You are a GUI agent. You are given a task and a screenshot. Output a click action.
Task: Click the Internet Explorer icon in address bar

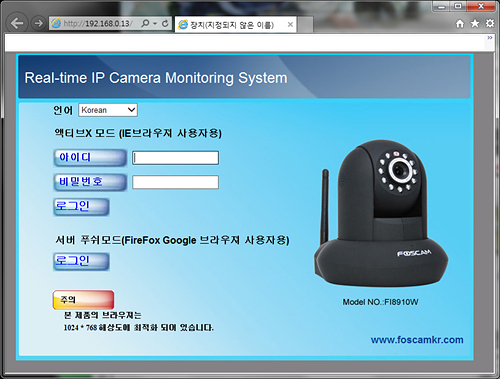(56, 23)
